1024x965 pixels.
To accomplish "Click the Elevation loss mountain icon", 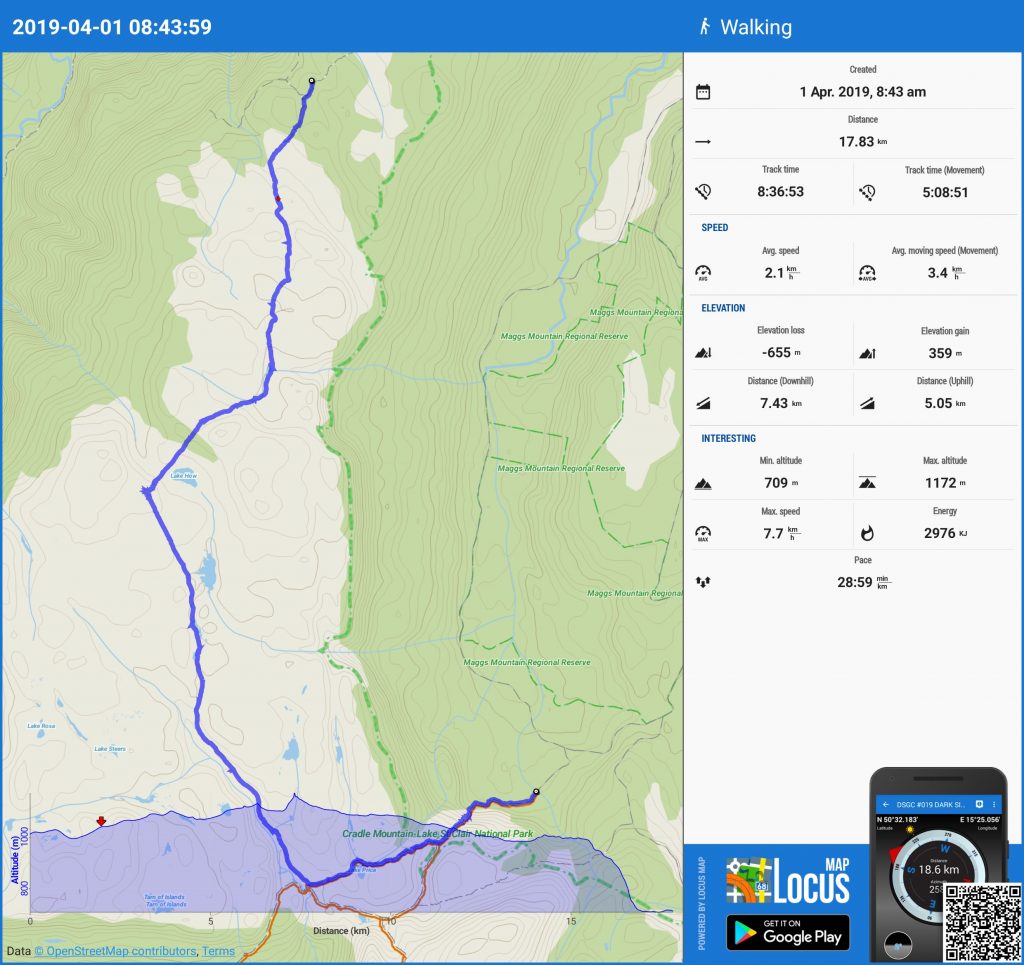I will [x=703, y=353].
